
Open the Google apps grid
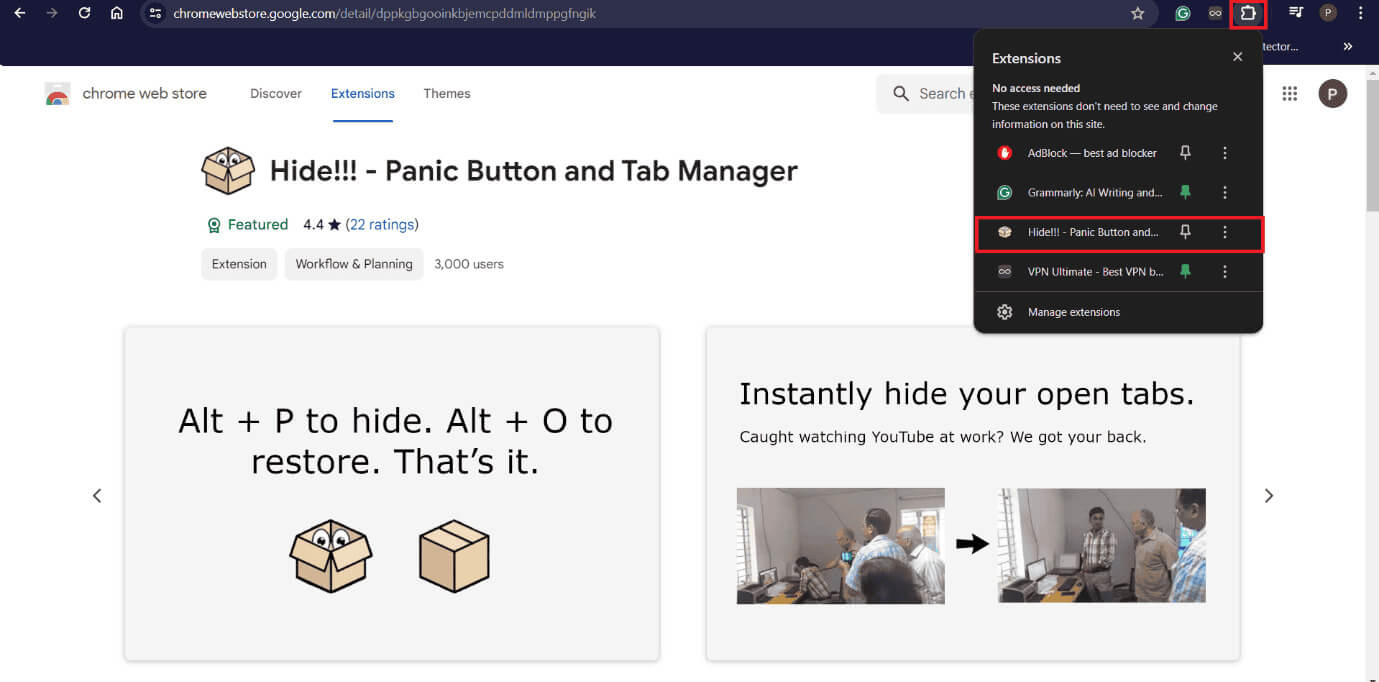(1290, 94)
